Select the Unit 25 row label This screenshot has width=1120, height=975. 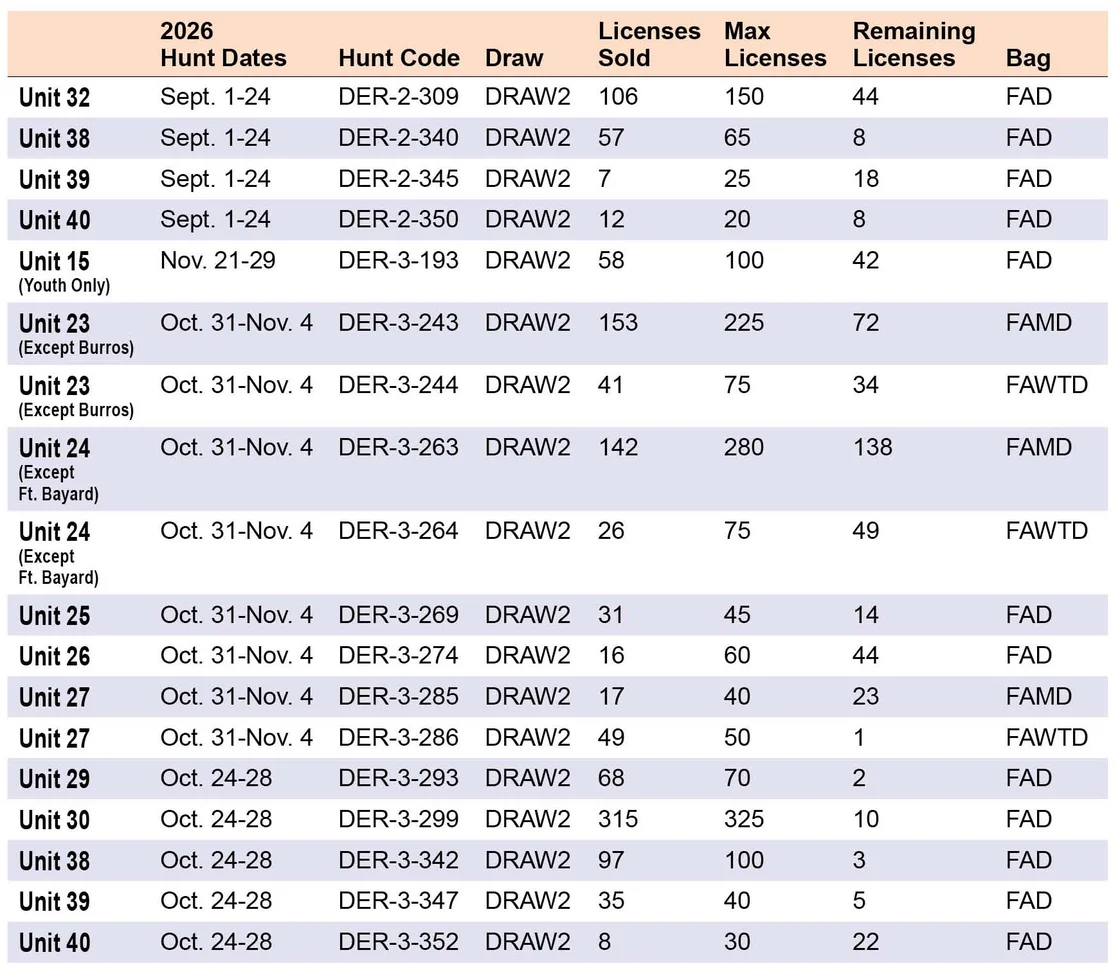click(x=54, y=615)
